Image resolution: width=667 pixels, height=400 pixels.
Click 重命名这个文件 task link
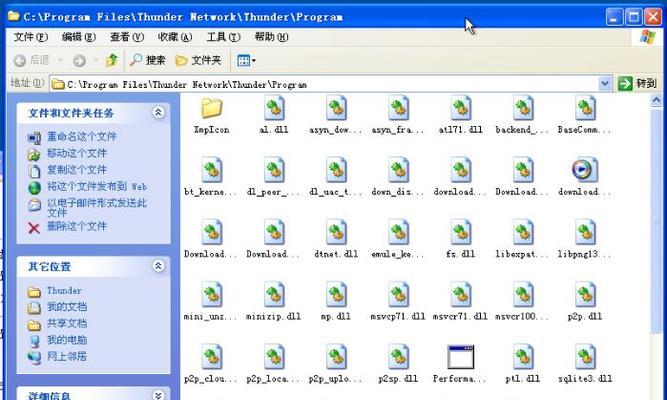pos(82,137)
